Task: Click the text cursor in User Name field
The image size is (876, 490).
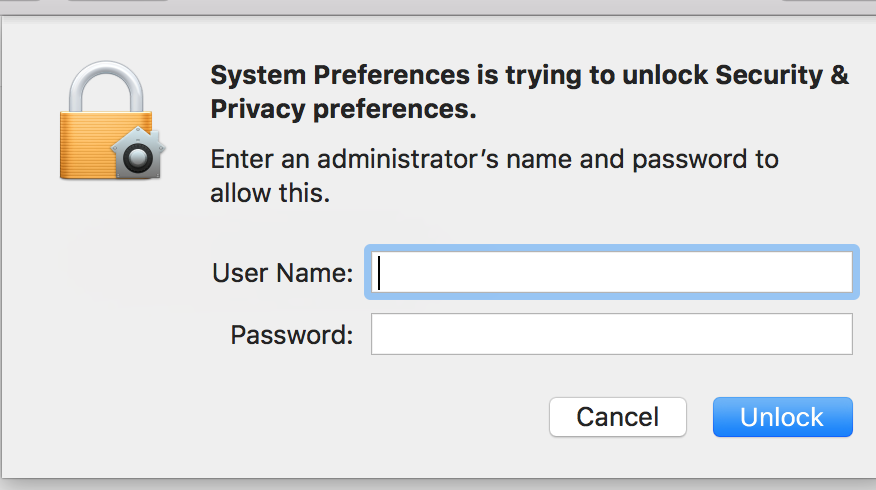Action: coord(381,272)
